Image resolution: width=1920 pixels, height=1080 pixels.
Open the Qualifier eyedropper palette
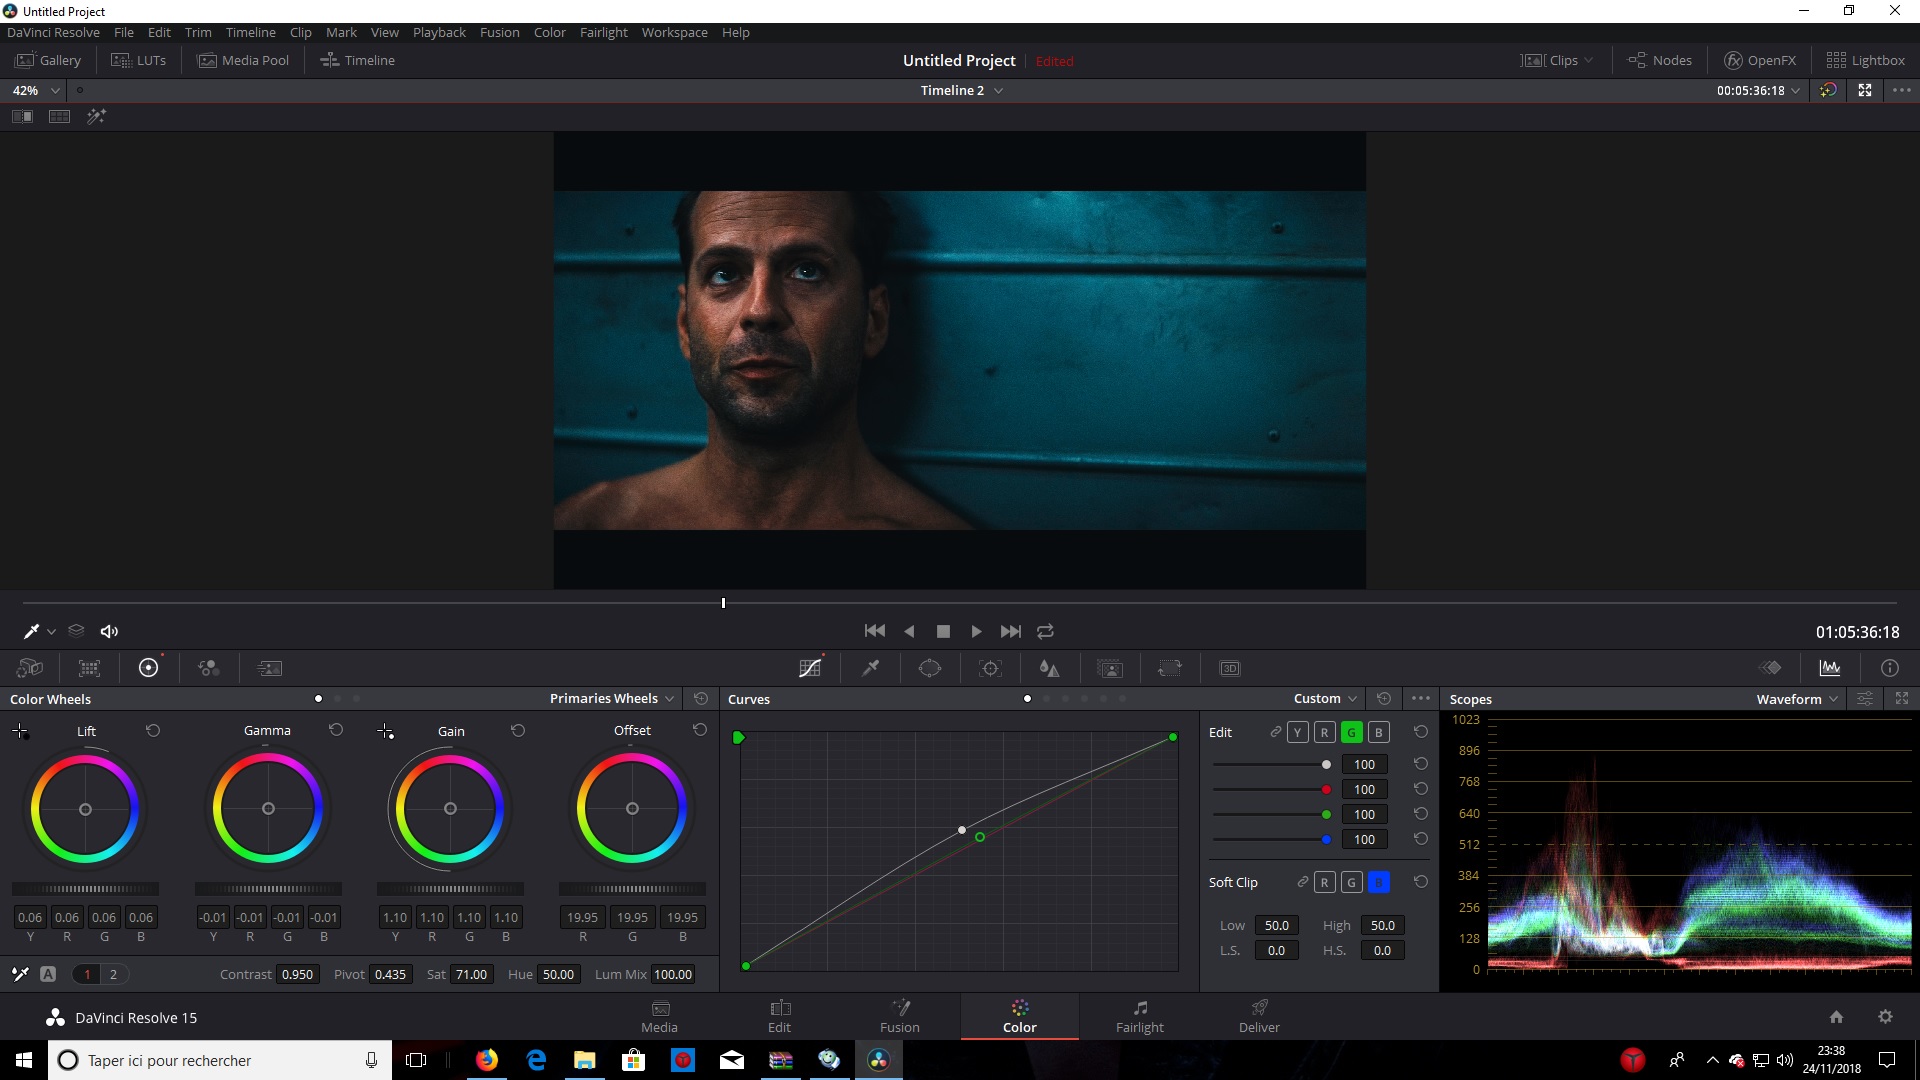coord(870,668)
